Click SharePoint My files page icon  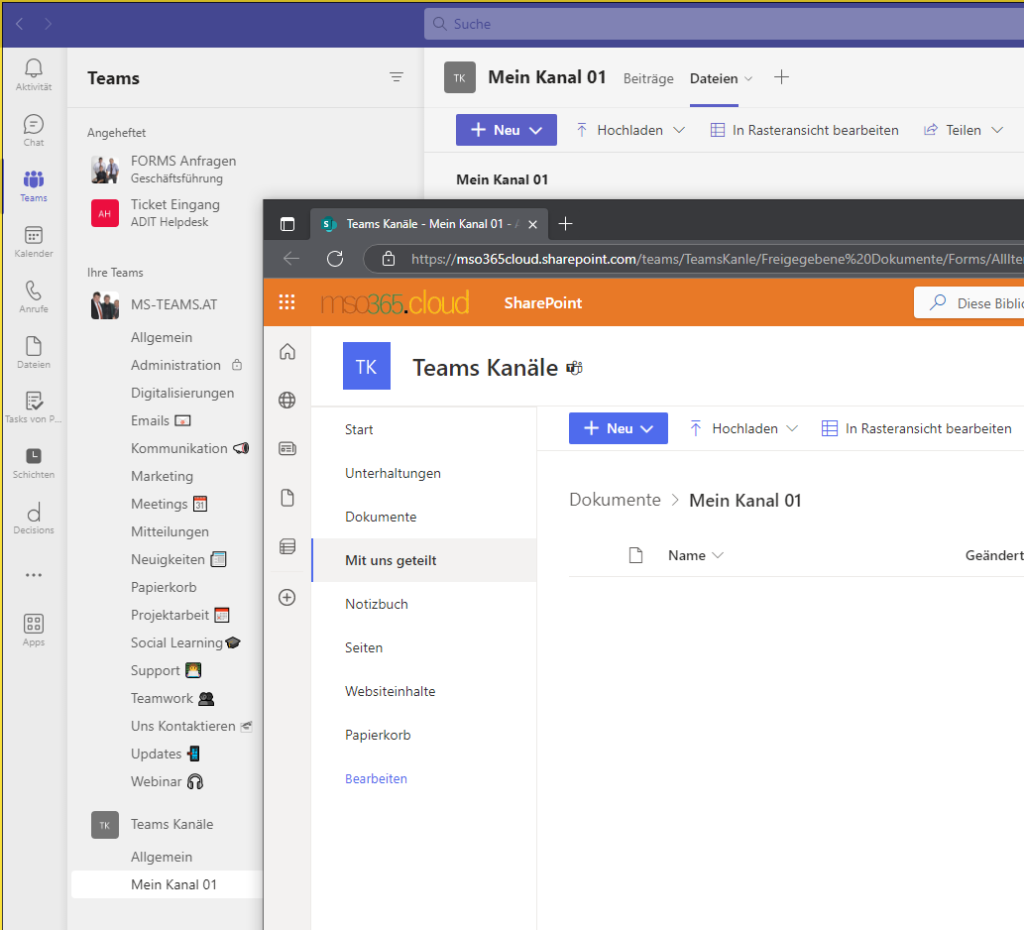[287, 498]
